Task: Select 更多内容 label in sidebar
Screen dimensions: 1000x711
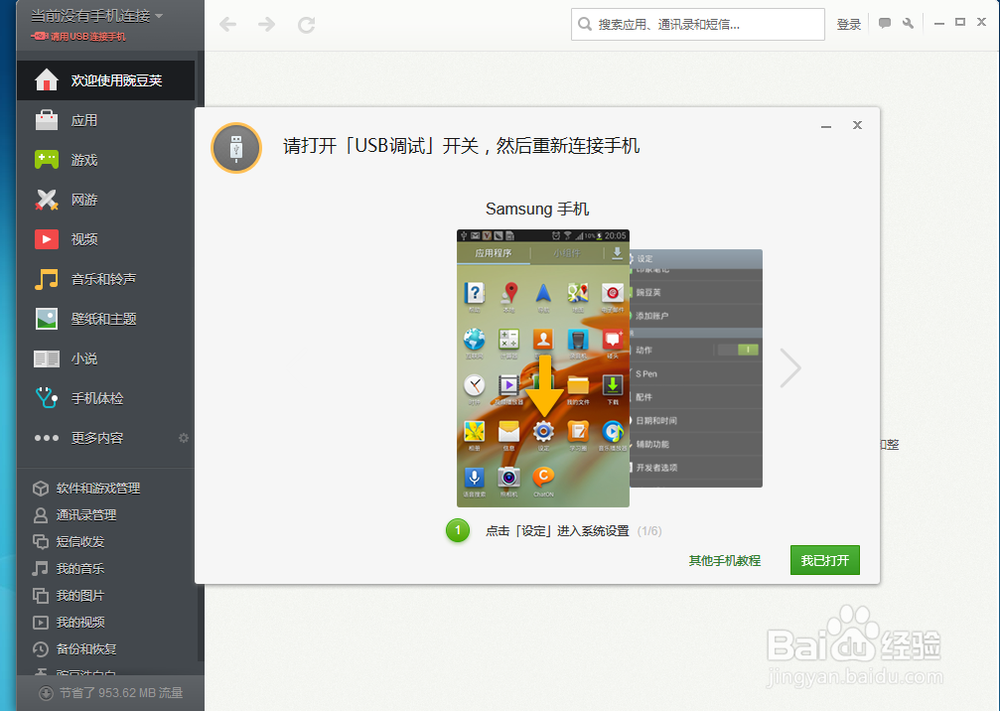Action: (x=97, y=437)
